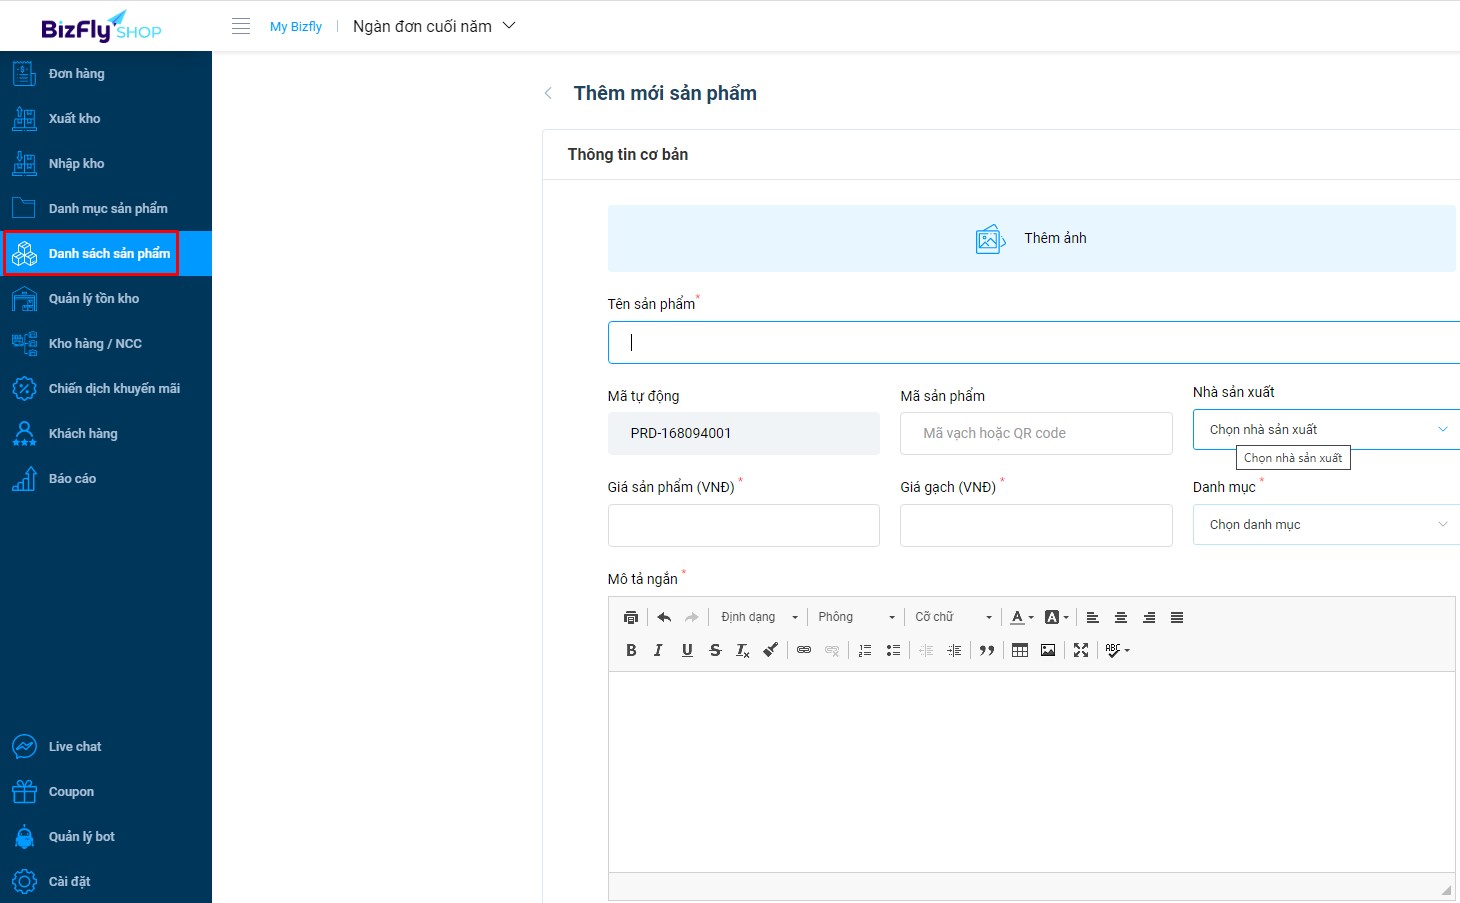Grab the editor resize handle at bottom corner
The height and width of the screenshot is (903, 1460).
[x=1446, y=889]
